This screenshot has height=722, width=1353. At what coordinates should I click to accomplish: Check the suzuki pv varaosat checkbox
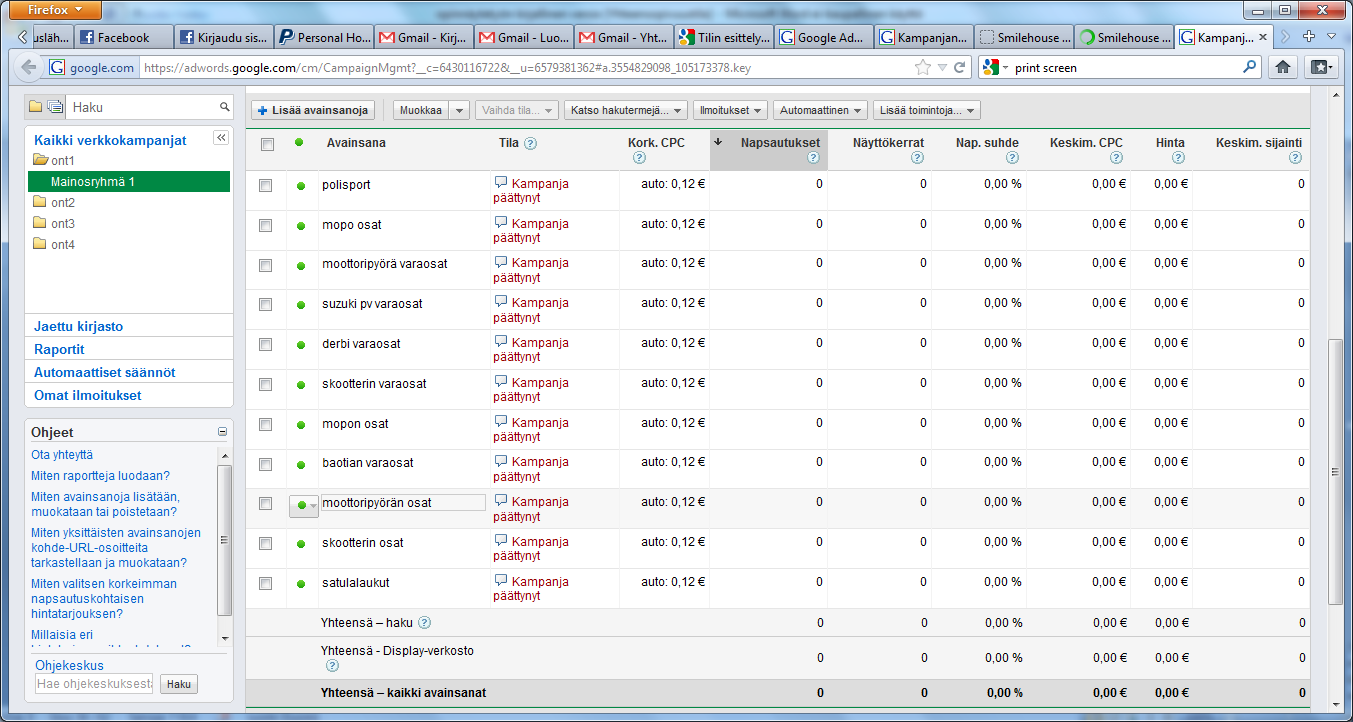click(265, 305)
